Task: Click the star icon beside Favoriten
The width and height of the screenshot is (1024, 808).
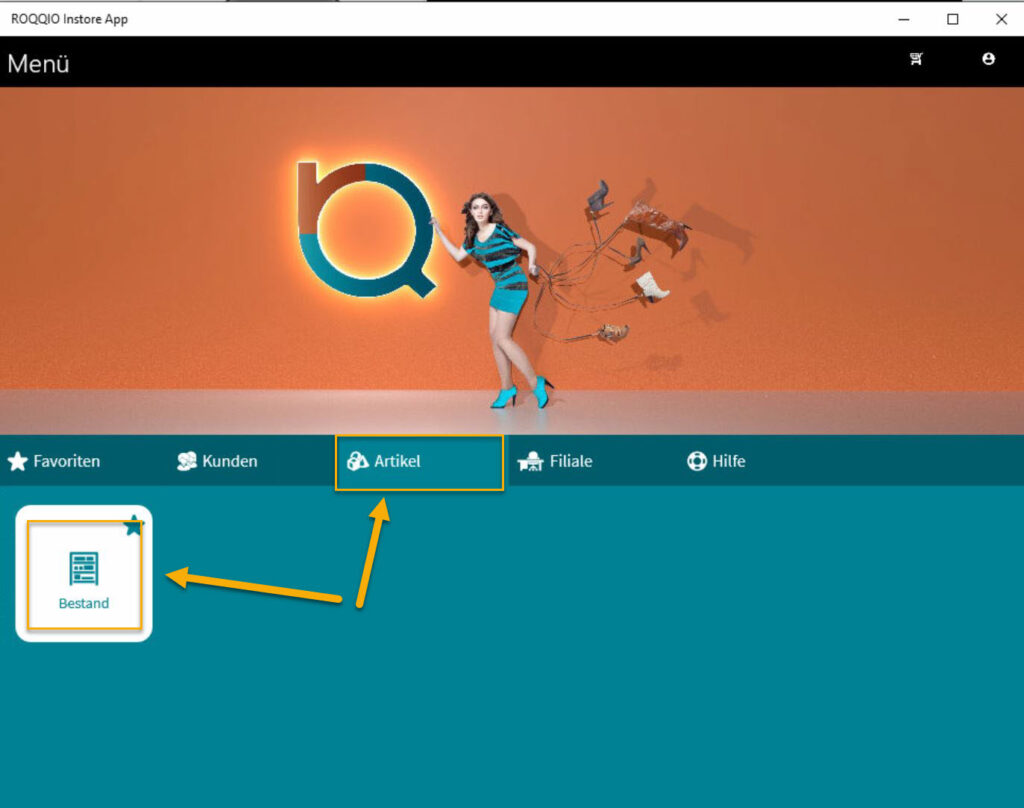Action: click(x=17, y=461)
